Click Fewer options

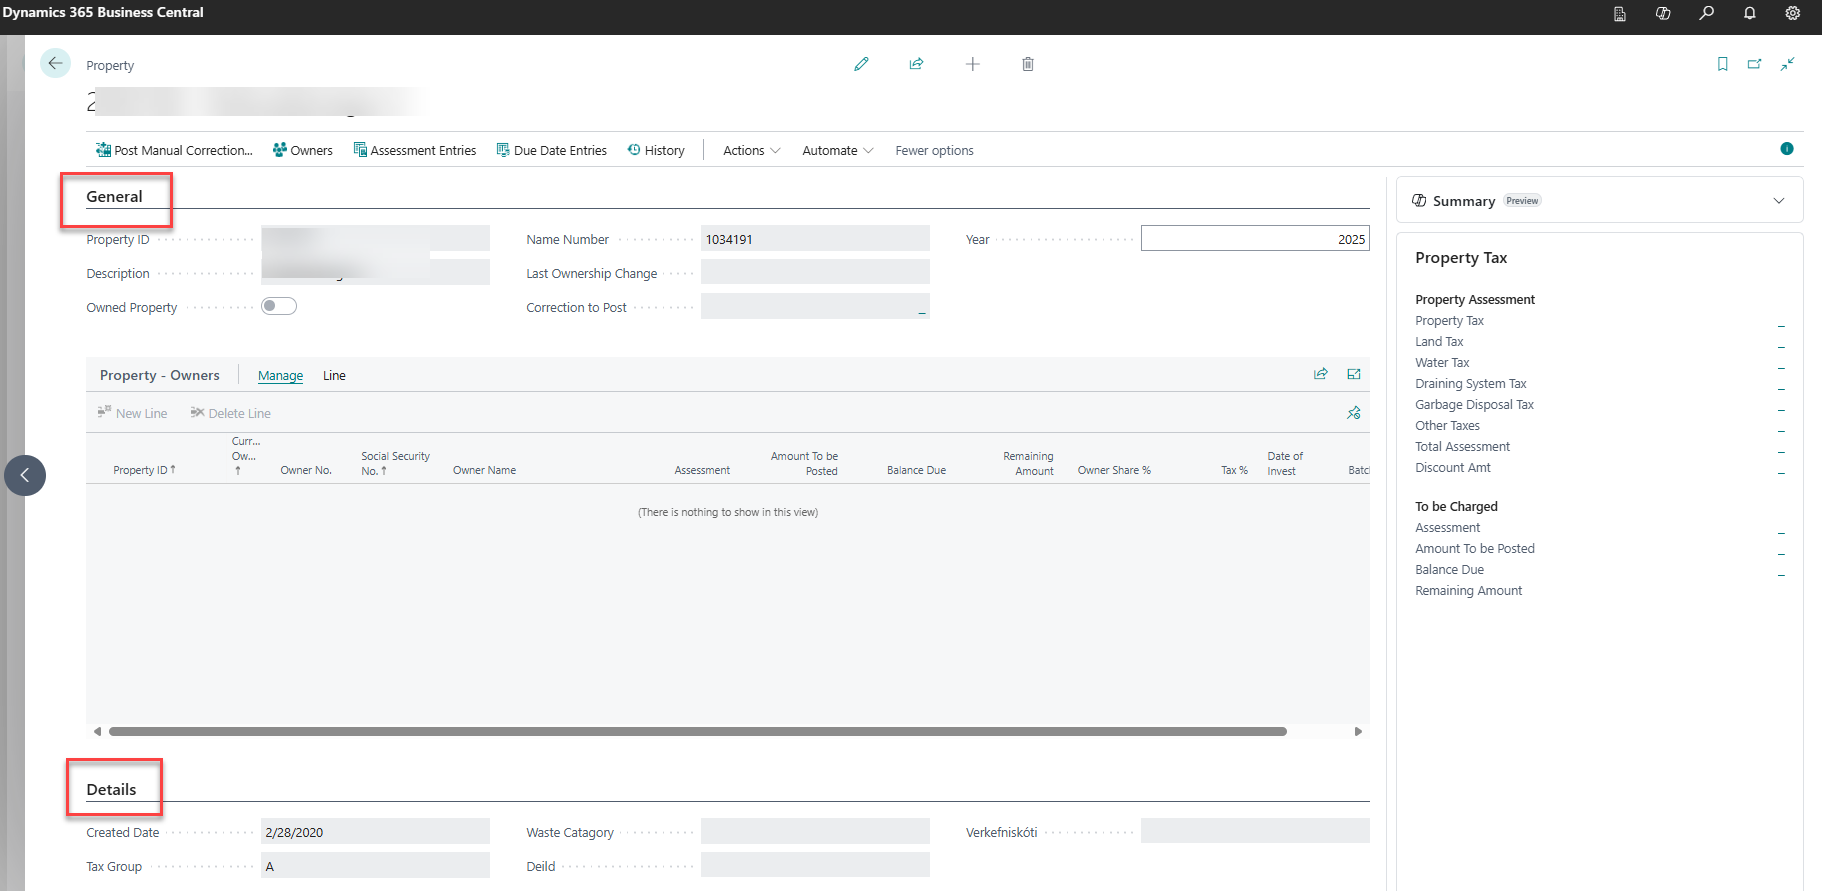pos(934,150)
